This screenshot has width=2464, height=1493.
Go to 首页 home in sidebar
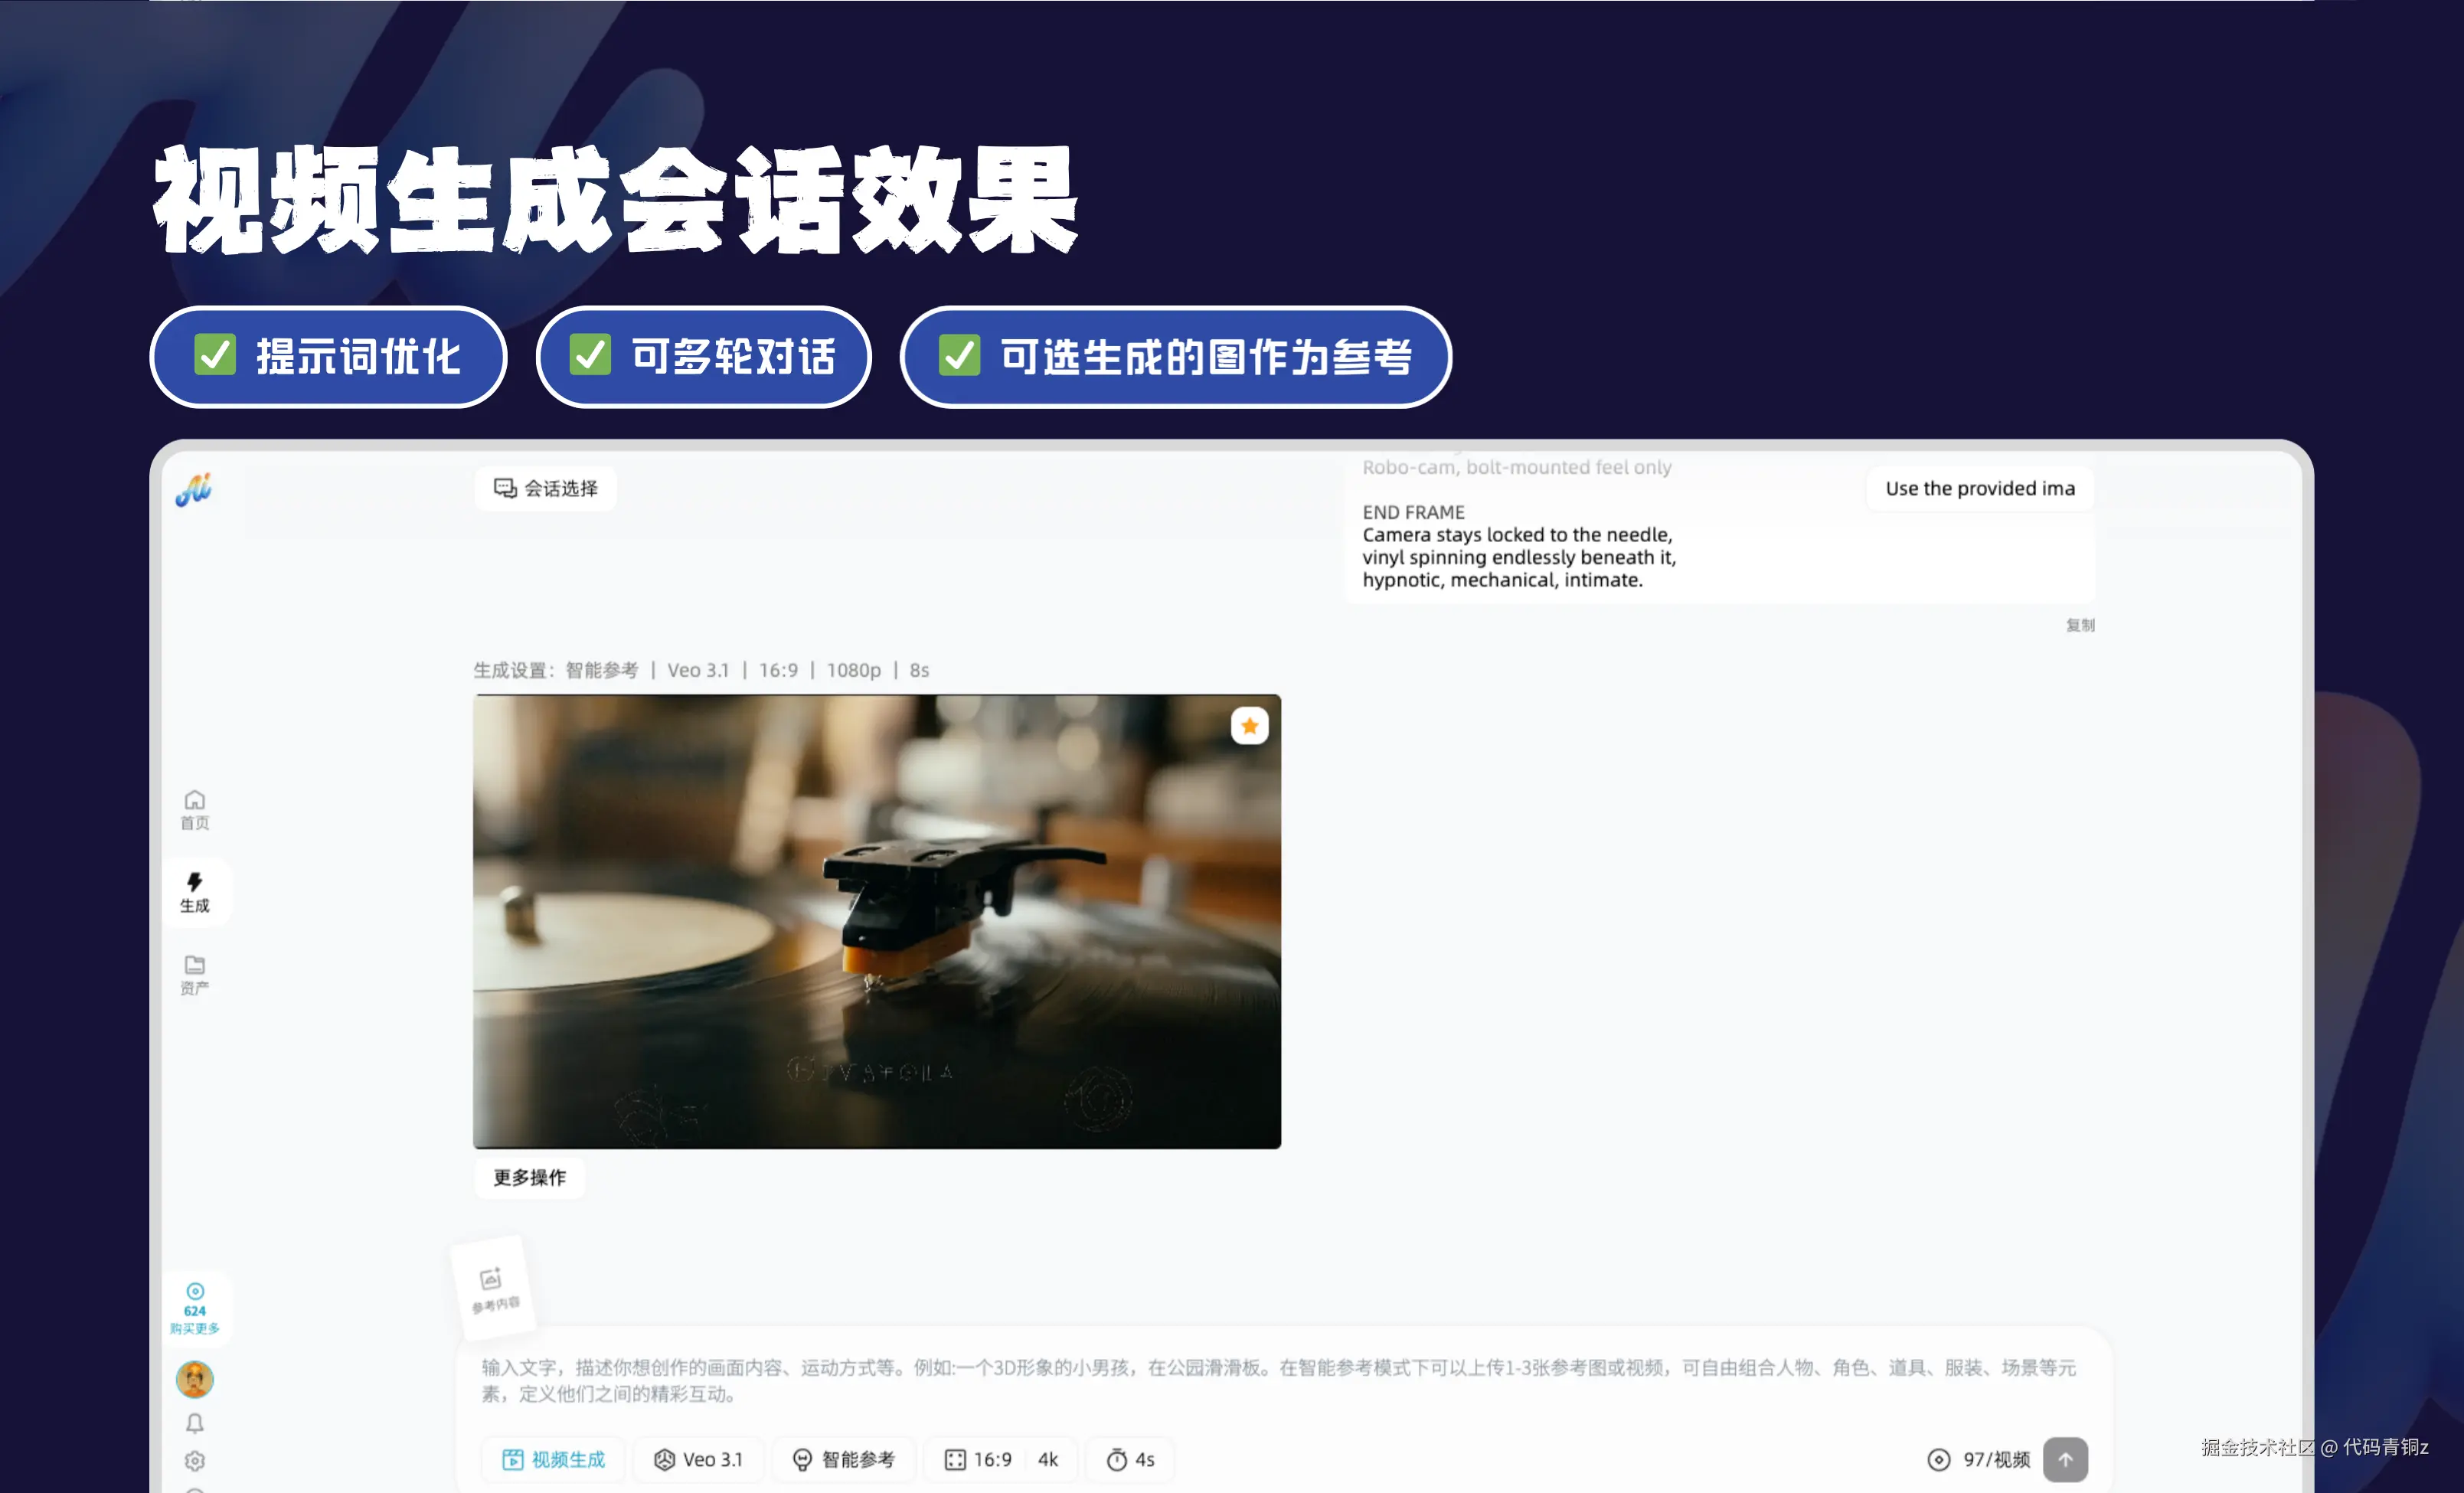click(194, 809)
